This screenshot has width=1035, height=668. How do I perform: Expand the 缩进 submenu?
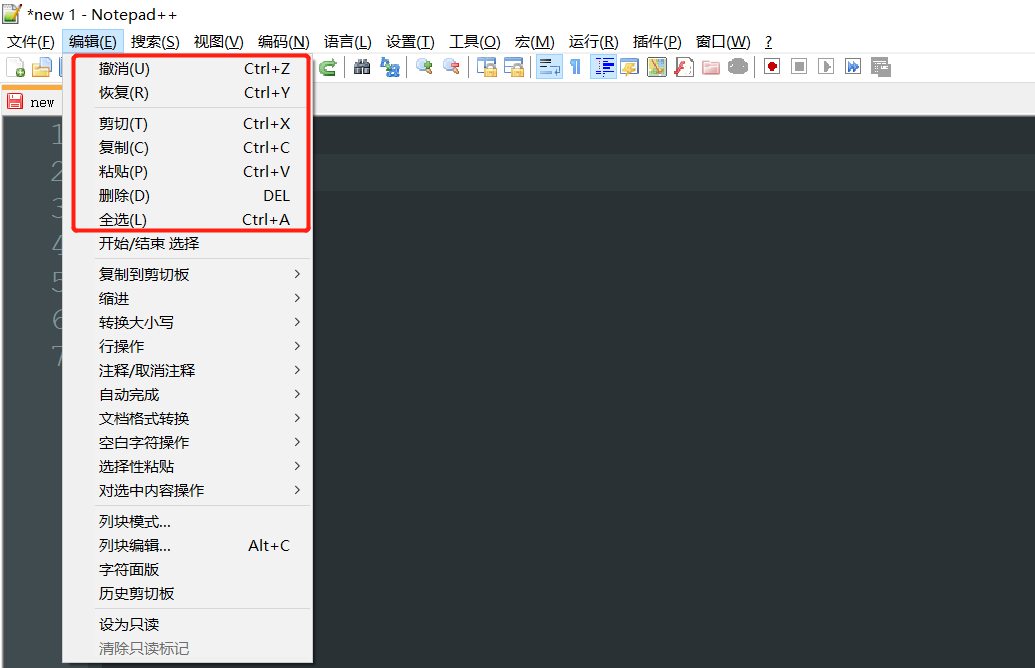(187, 298)
